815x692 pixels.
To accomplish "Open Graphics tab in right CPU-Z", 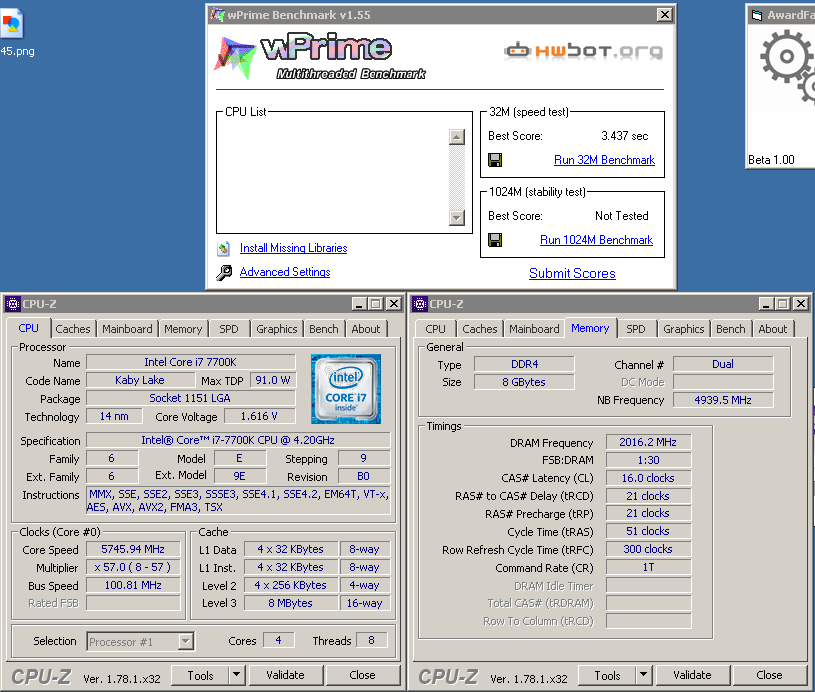I will (683, 329).
